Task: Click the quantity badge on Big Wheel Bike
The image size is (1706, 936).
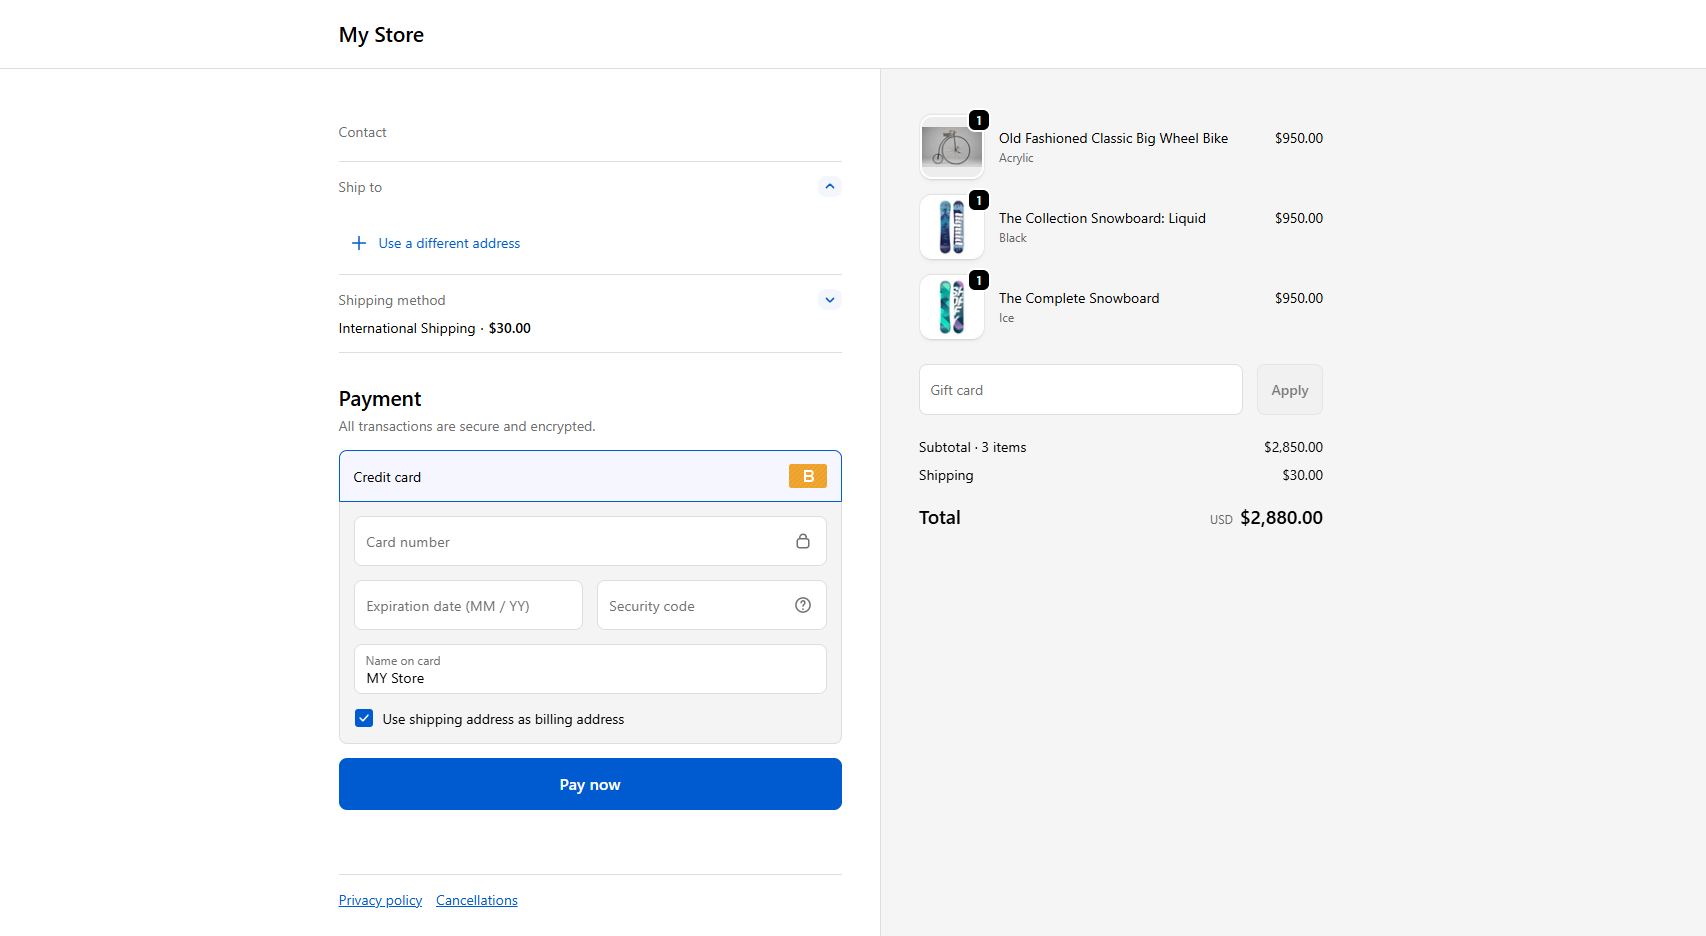Action: pos(979,120)
